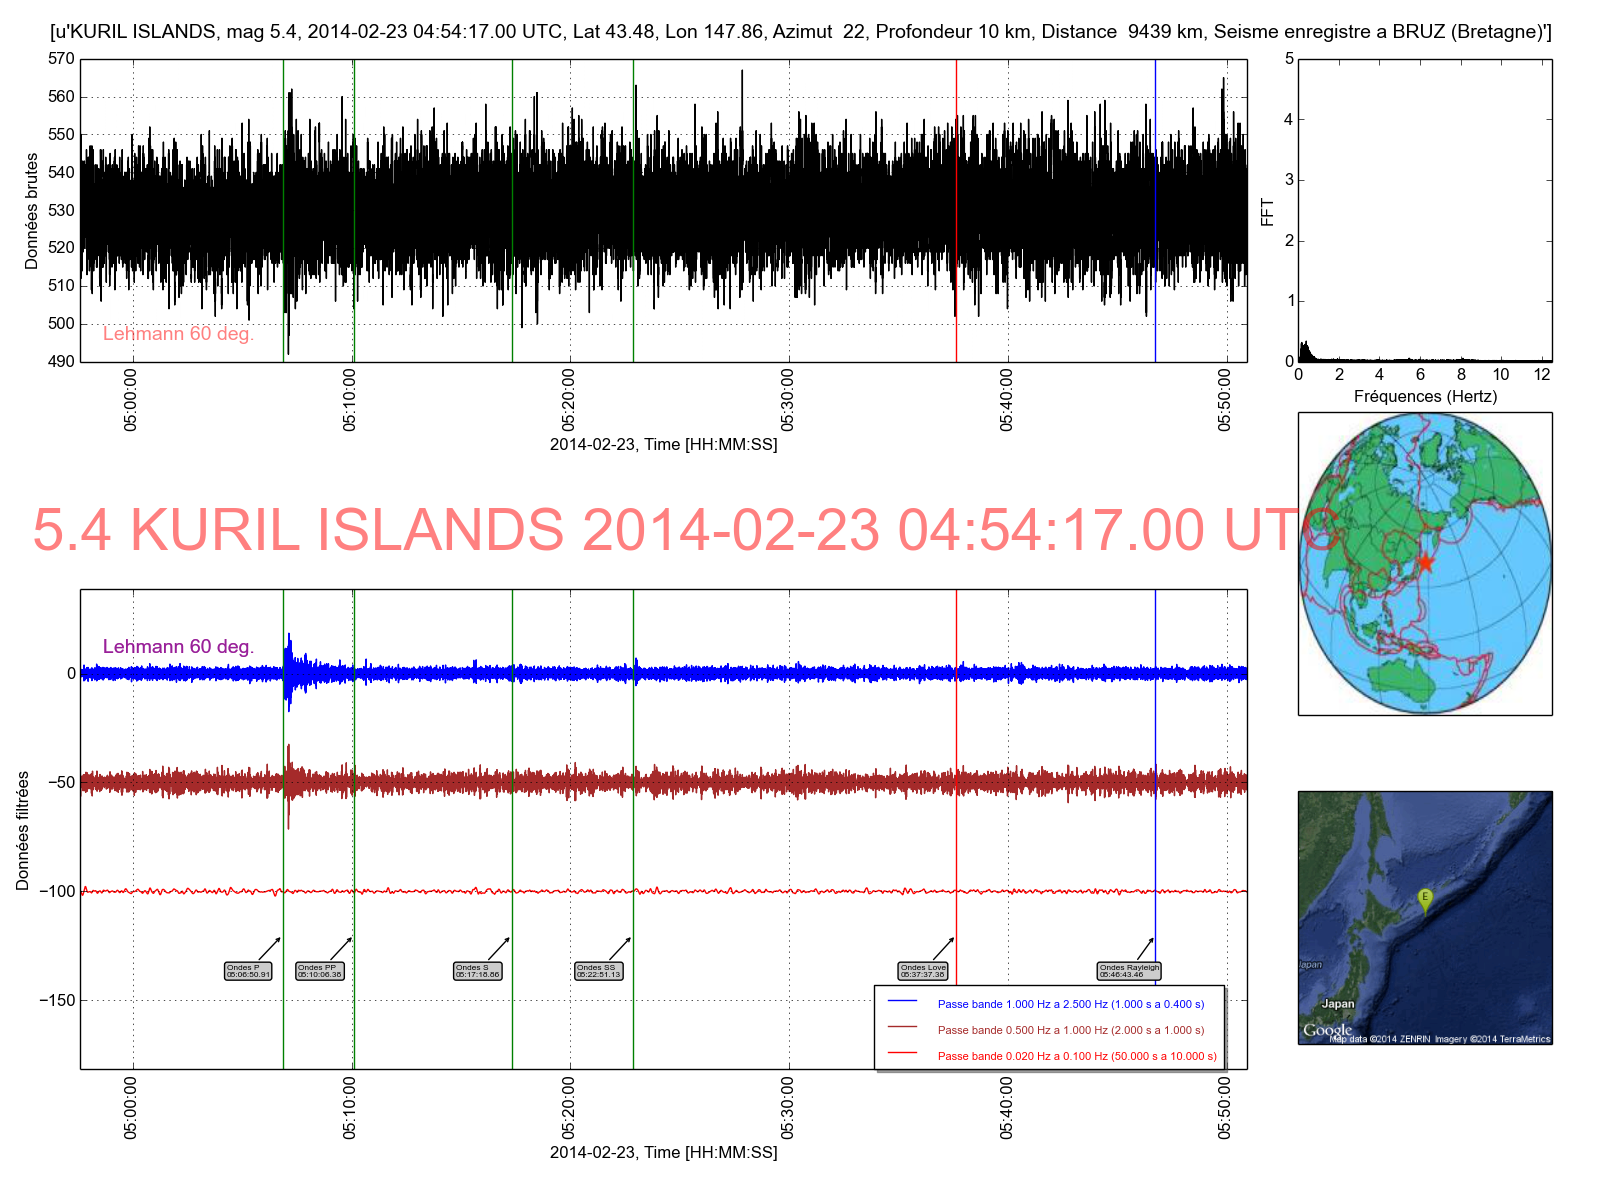This screenshot has height=1188, width=1600.
Task: Click the yellow pin marker on satellite map
Action: (1425, 899)
